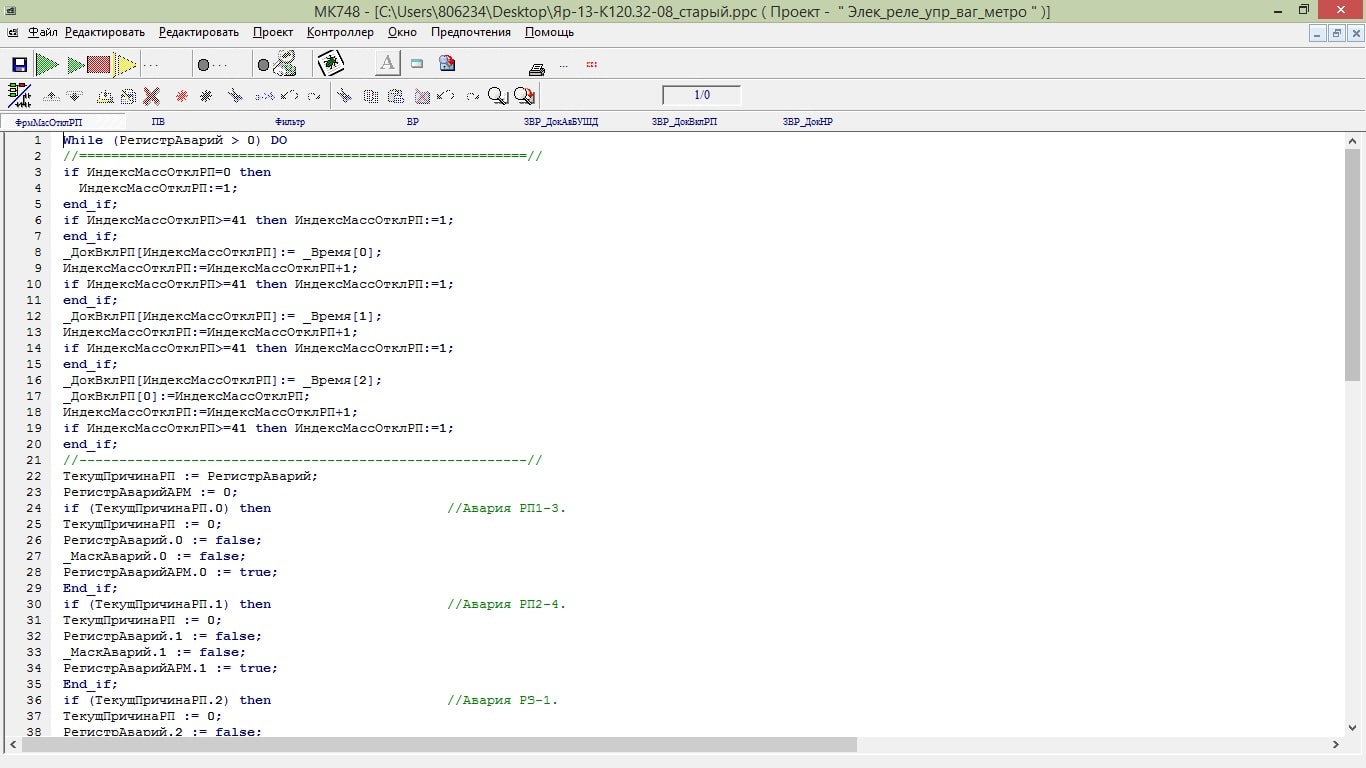Click the red X delete icon
Viewport: 1366px width, 768px height.
152,96
